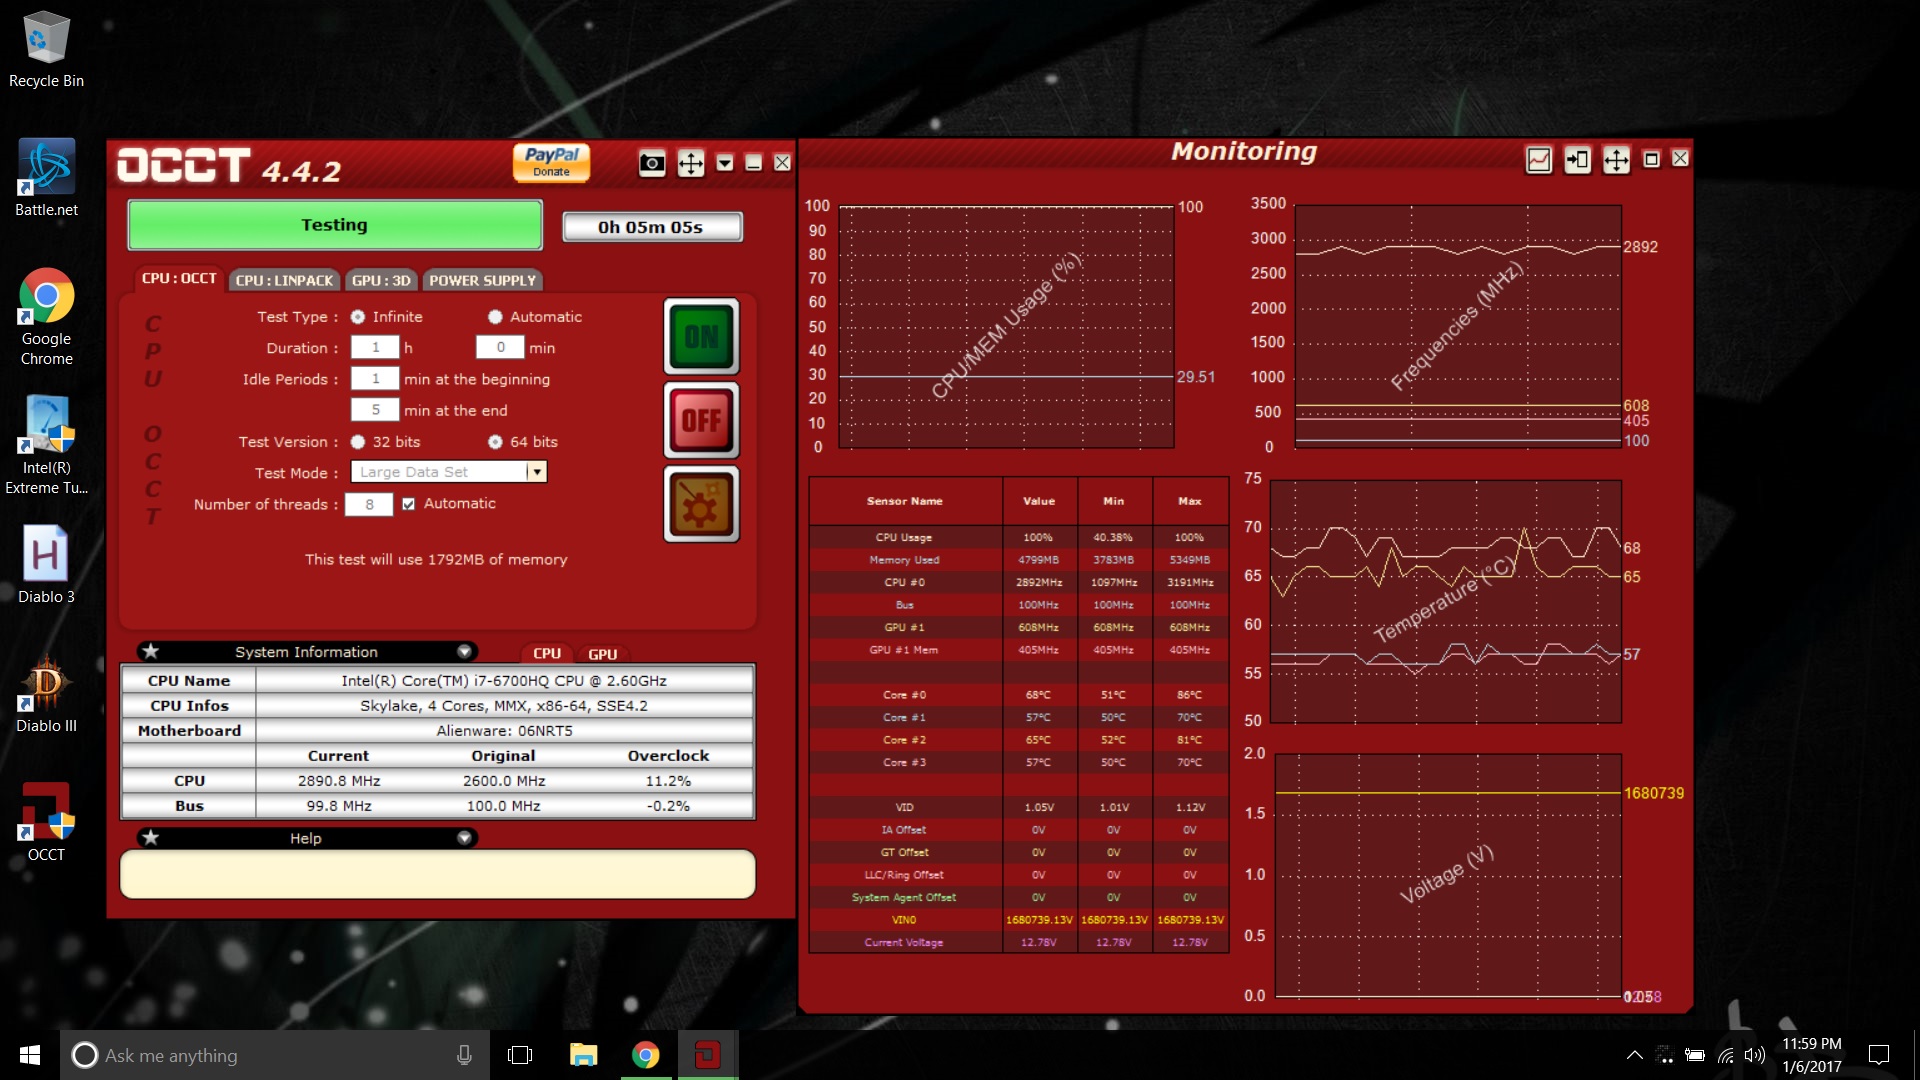Open File Explorer from the taskbar
Image resolution: width=1920 pixels, height=1080 pixels.
click(583, 1055)
